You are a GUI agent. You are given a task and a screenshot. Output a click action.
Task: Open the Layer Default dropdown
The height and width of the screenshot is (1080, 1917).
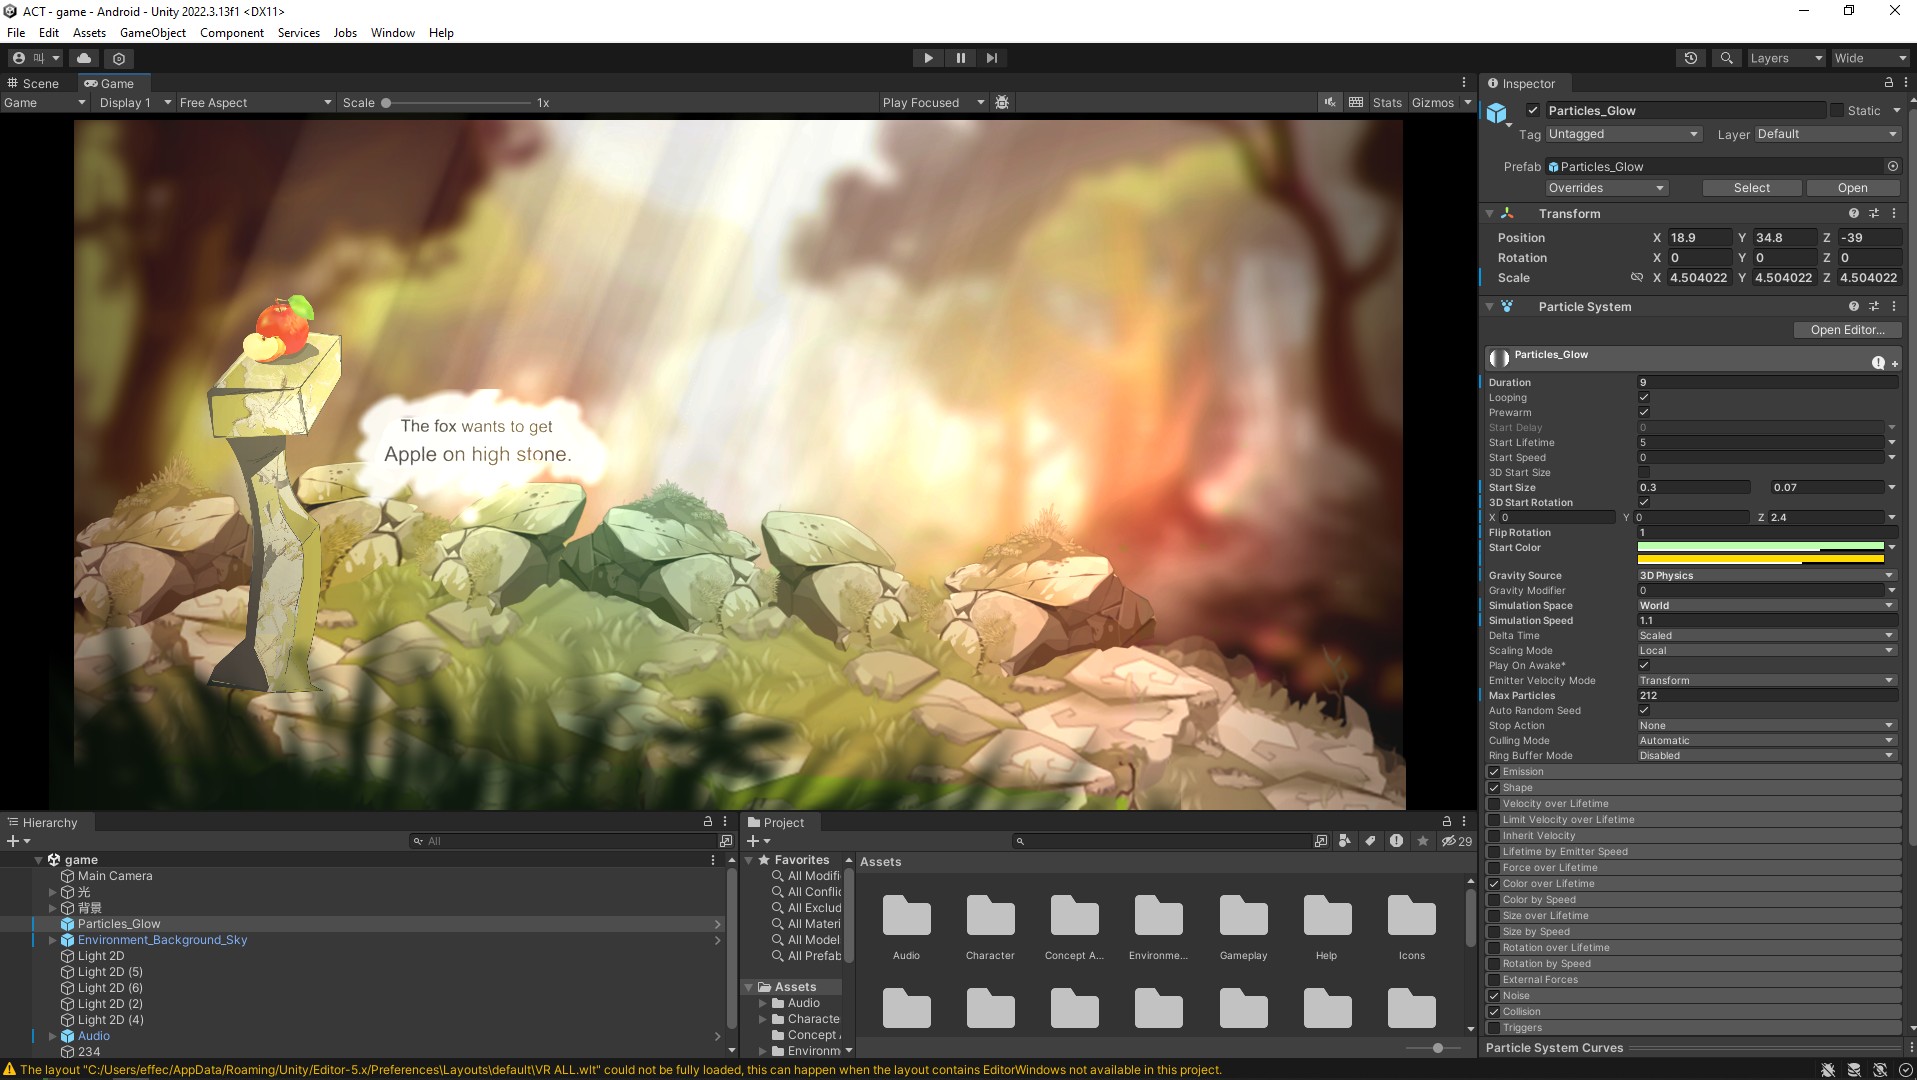pos(1828,134)
